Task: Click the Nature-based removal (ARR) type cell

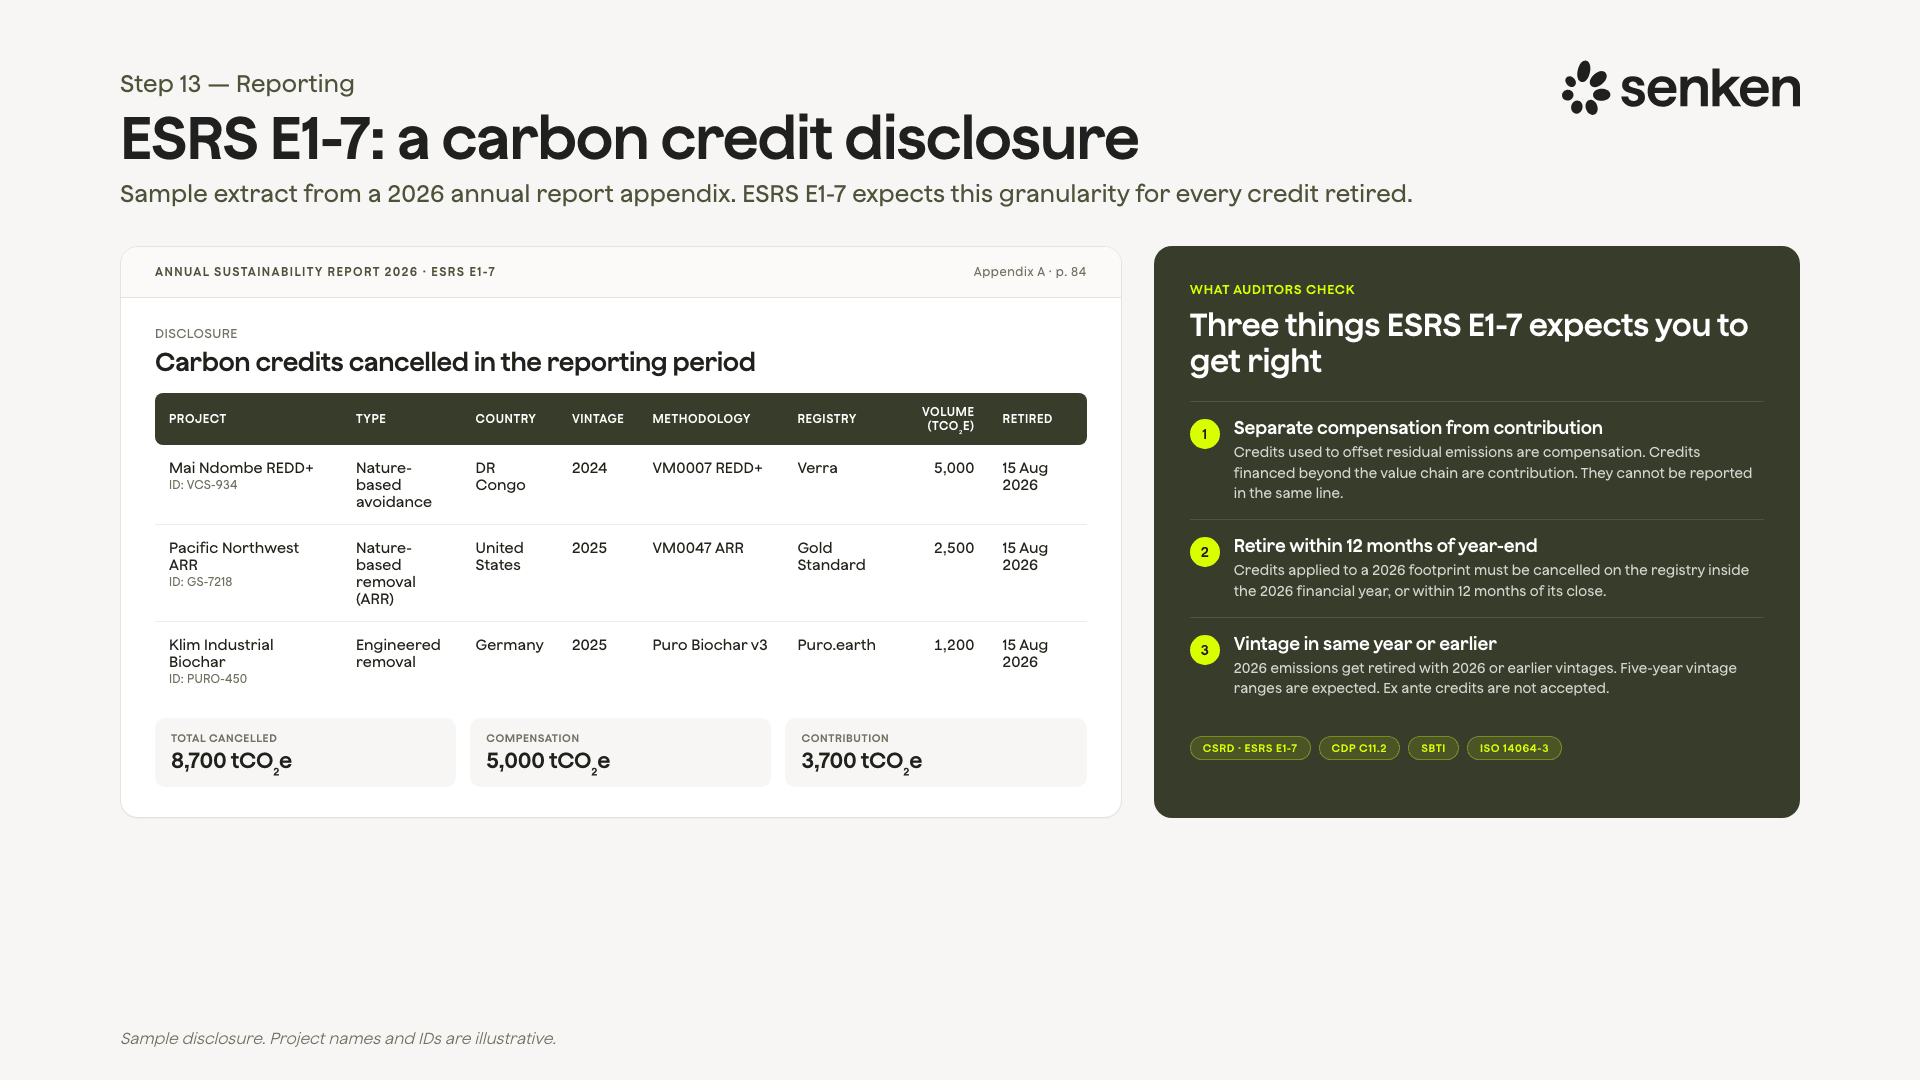Action: (386, 573)
